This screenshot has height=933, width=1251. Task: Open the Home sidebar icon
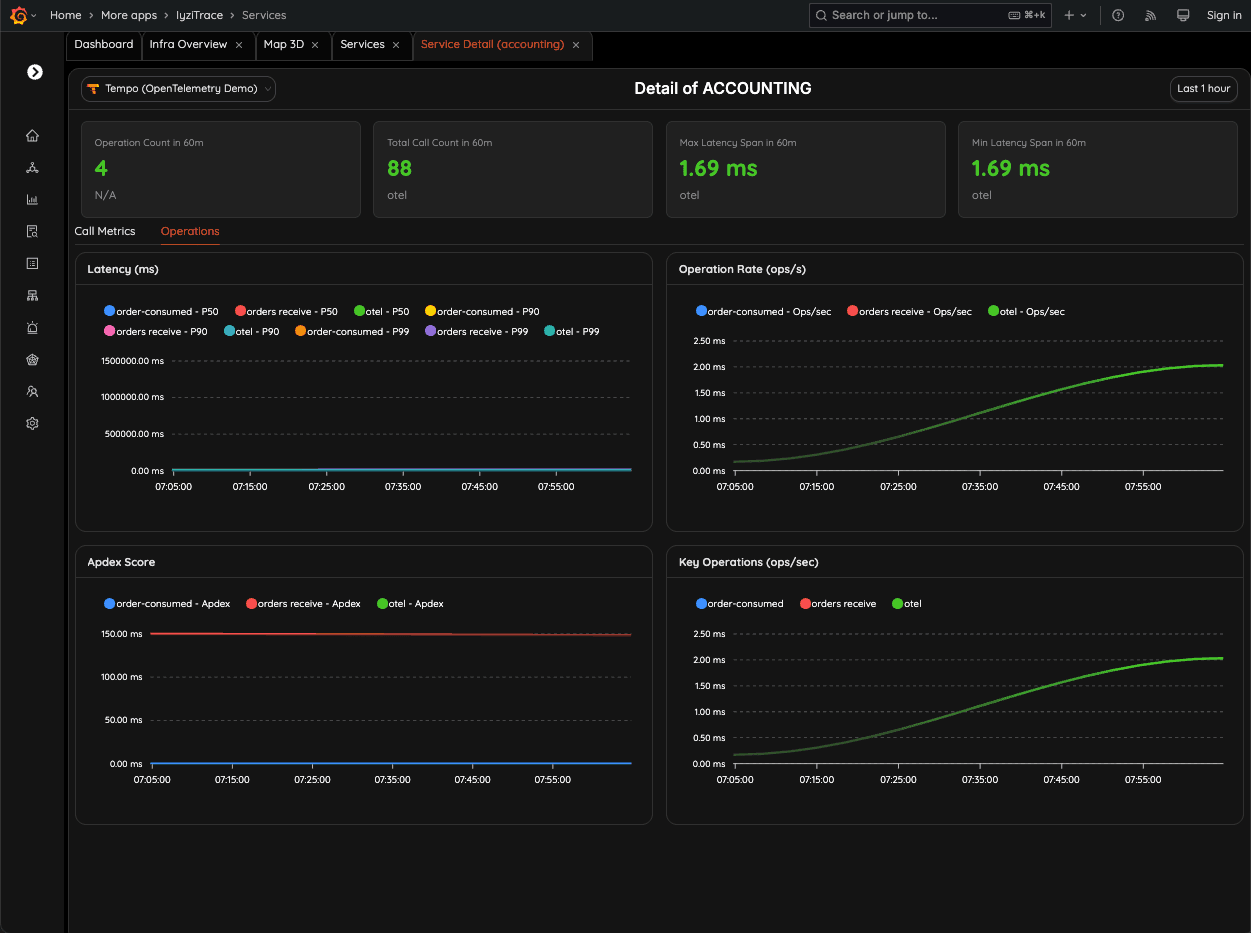click(x=32, y=135)
